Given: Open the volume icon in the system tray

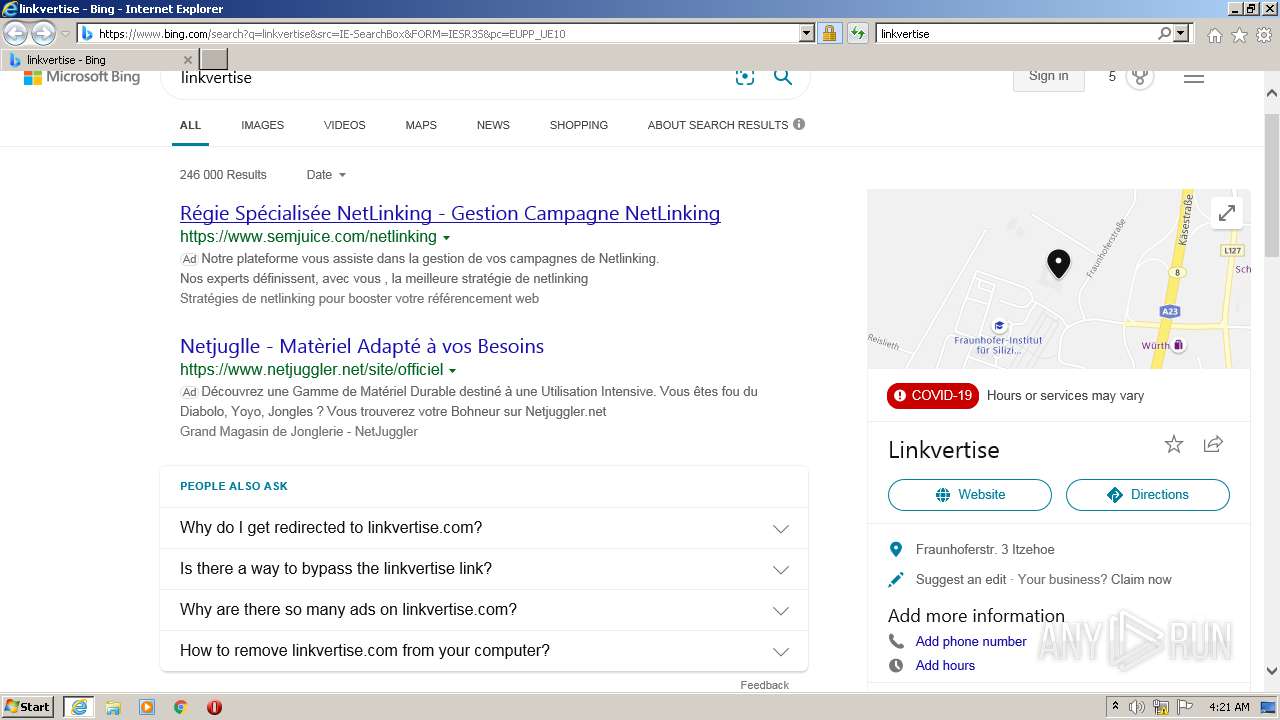Looking at the screenshot, I should click(1138, 707).
